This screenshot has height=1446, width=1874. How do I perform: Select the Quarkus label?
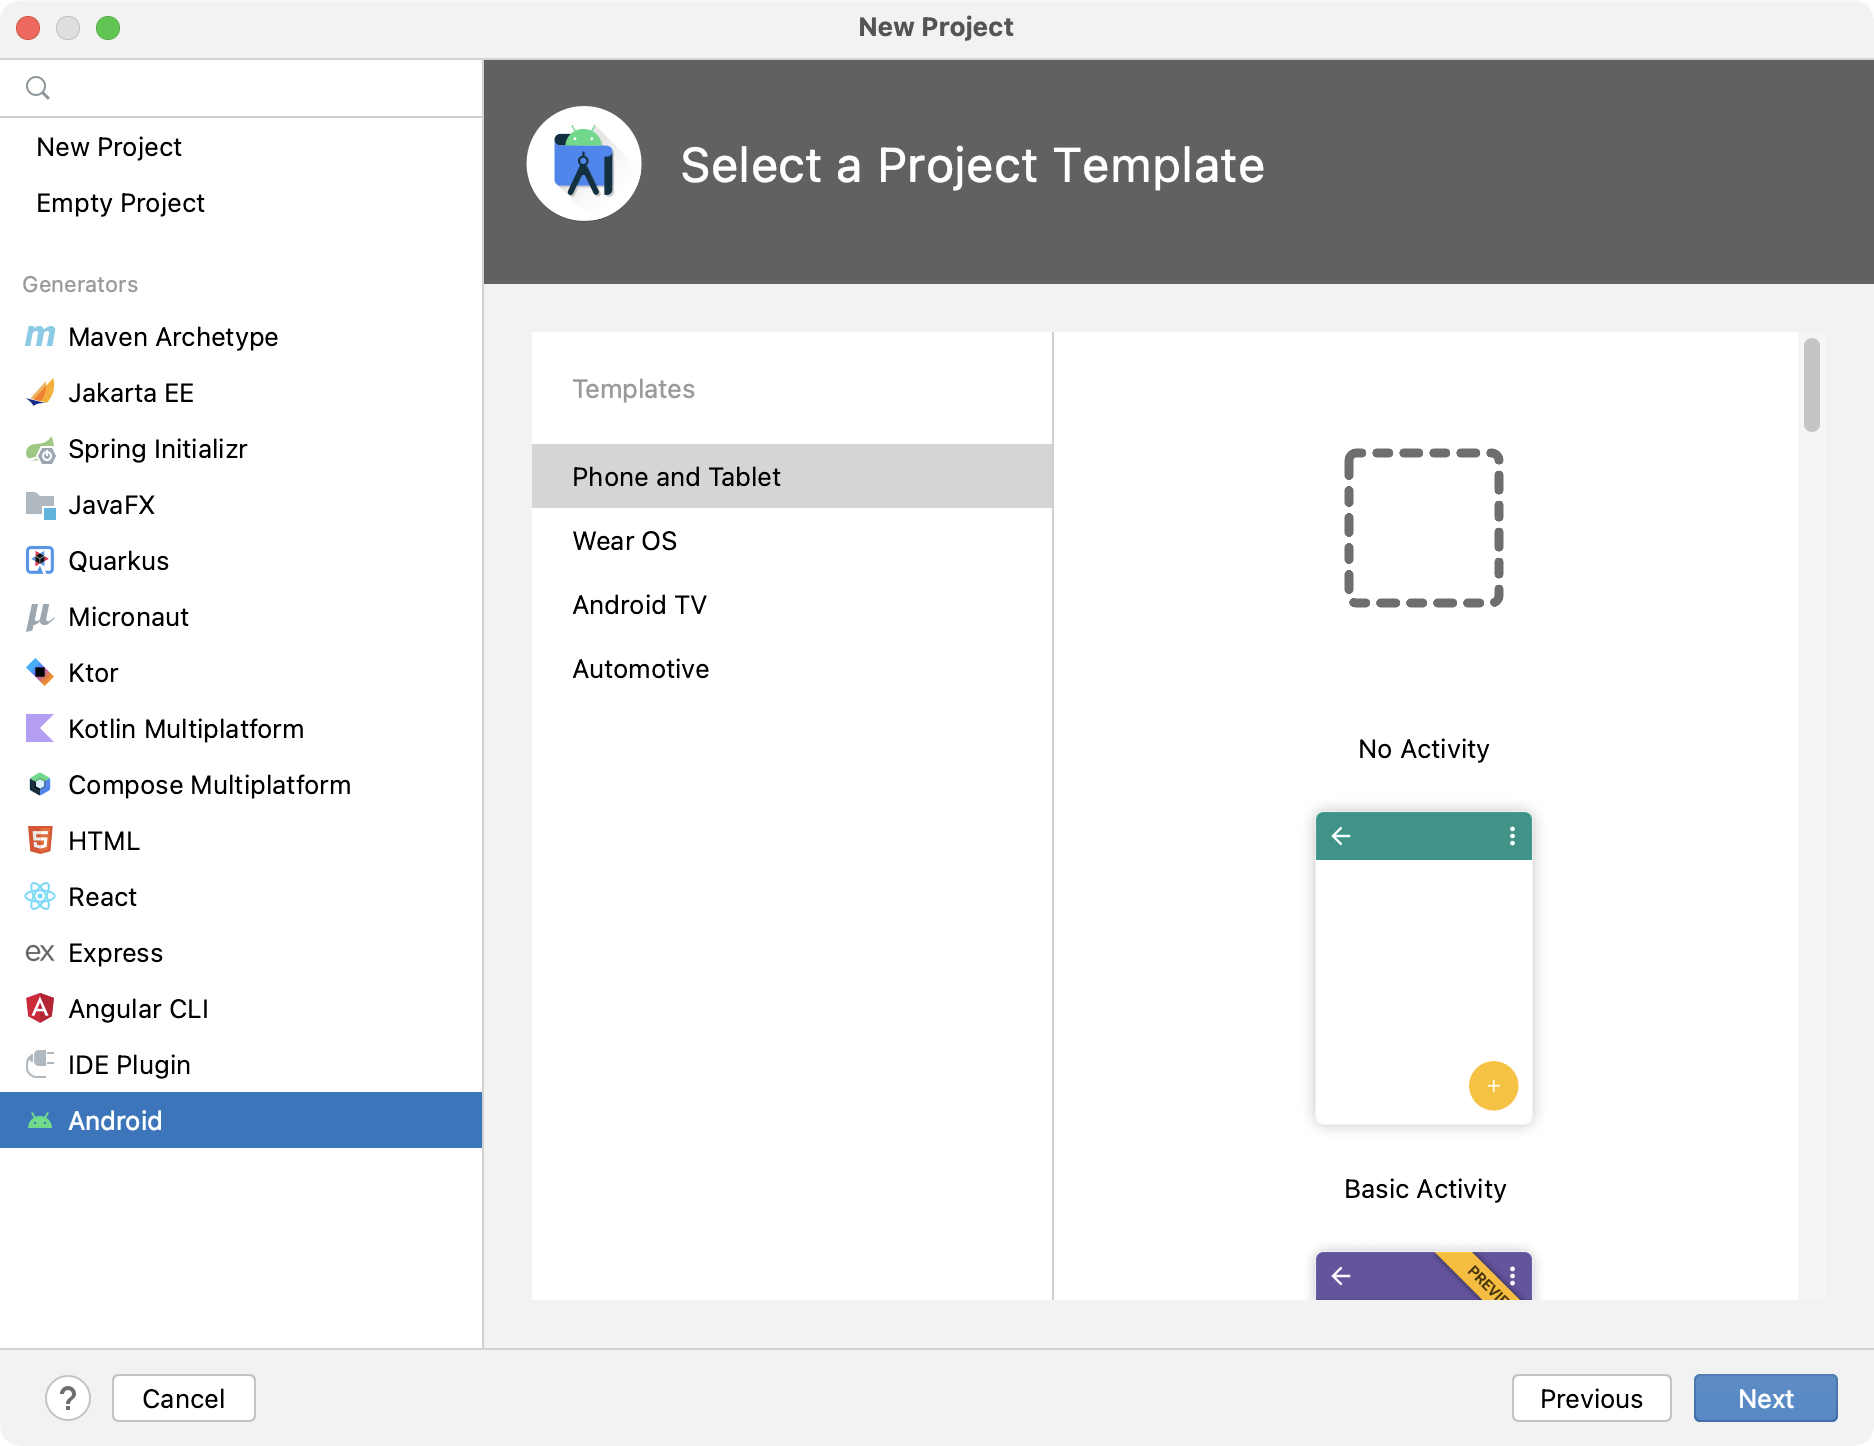coord(118,561)
